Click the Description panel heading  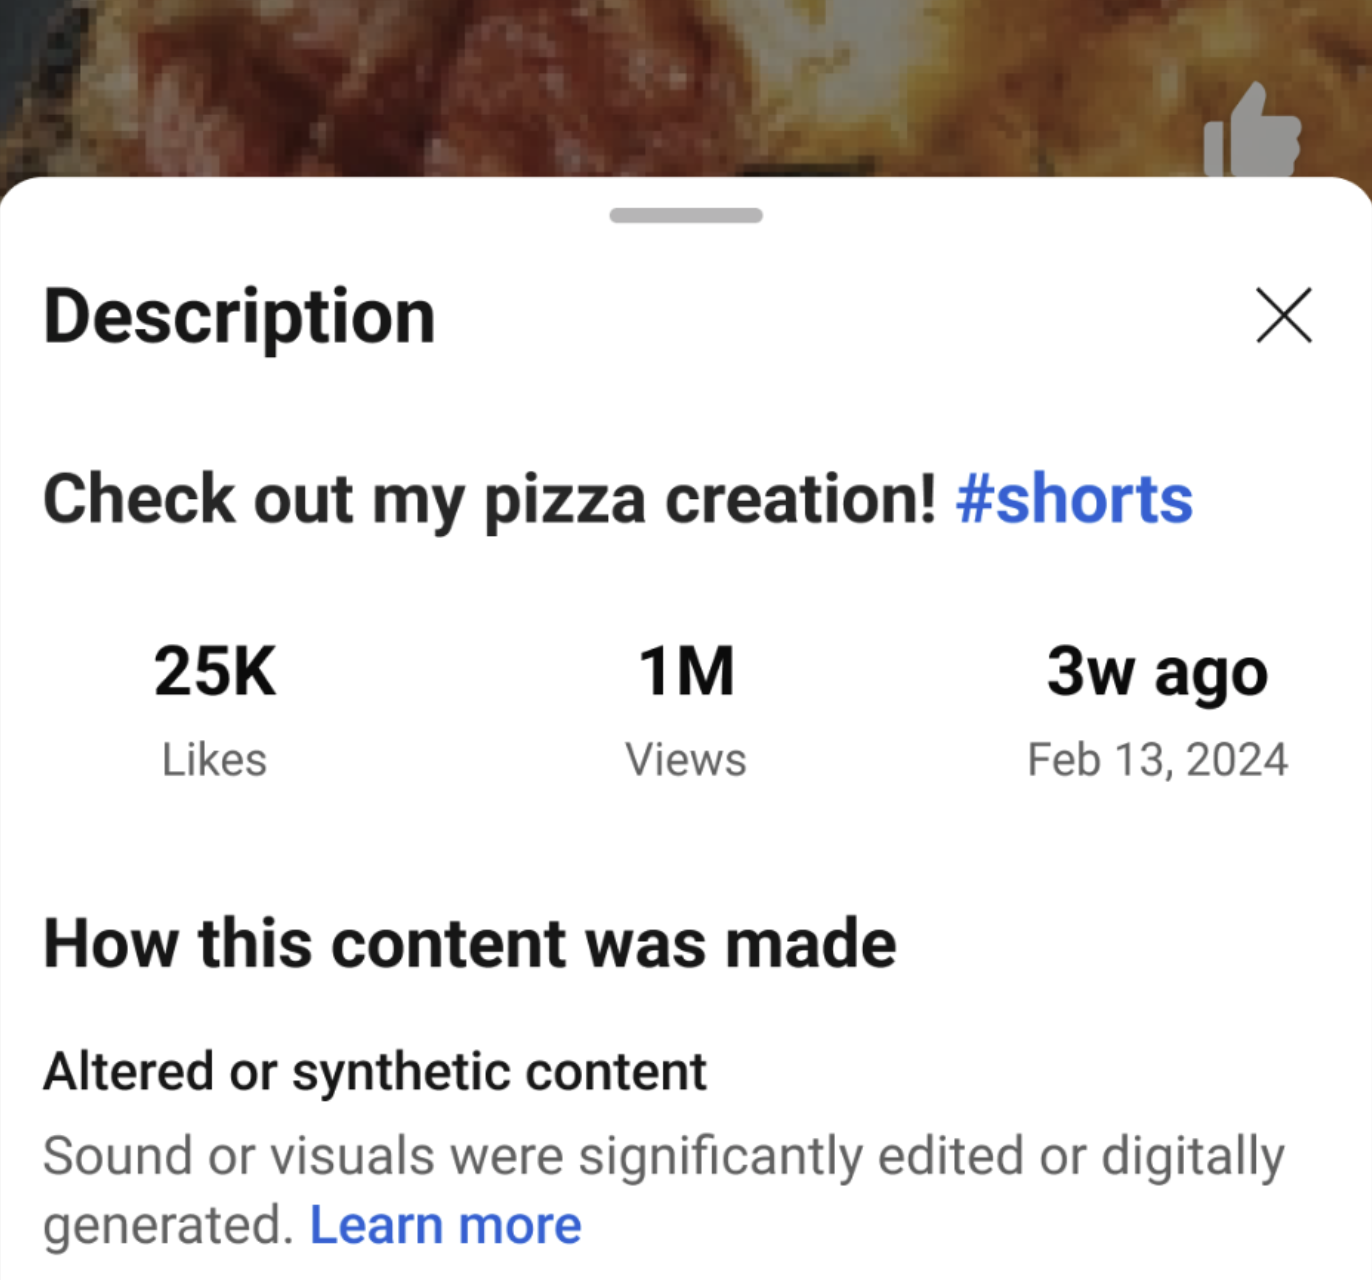(x=239, y=317)
